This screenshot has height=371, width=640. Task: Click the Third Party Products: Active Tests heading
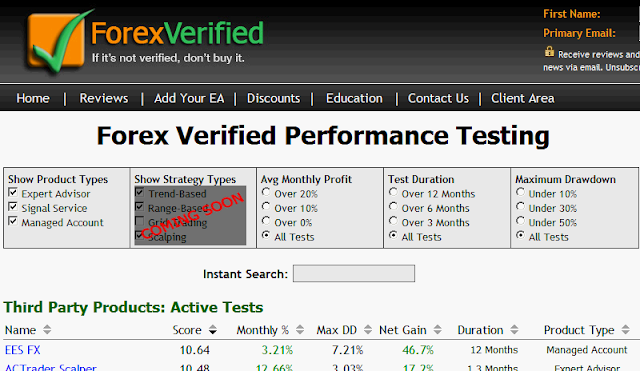(x=133, y=307)
